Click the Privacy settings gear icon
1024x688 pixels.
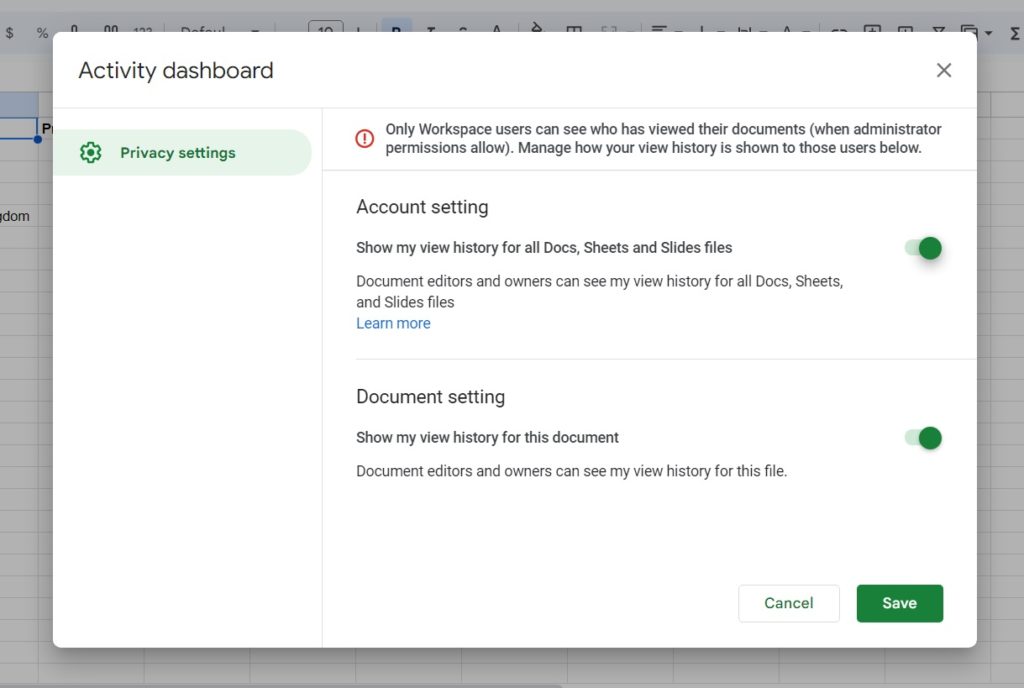coord(91,152)
